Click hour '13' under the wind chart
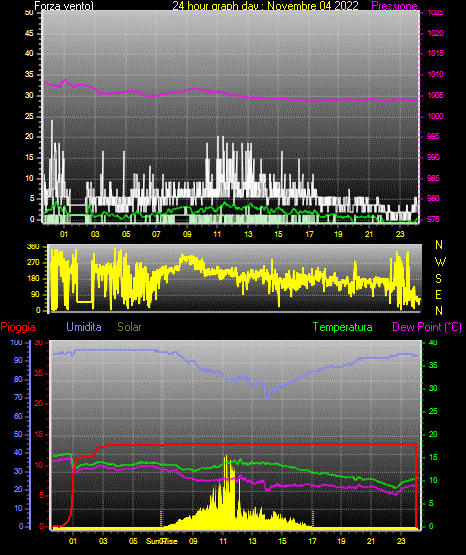This screenshot has height=555, width=466. [248, 234]
